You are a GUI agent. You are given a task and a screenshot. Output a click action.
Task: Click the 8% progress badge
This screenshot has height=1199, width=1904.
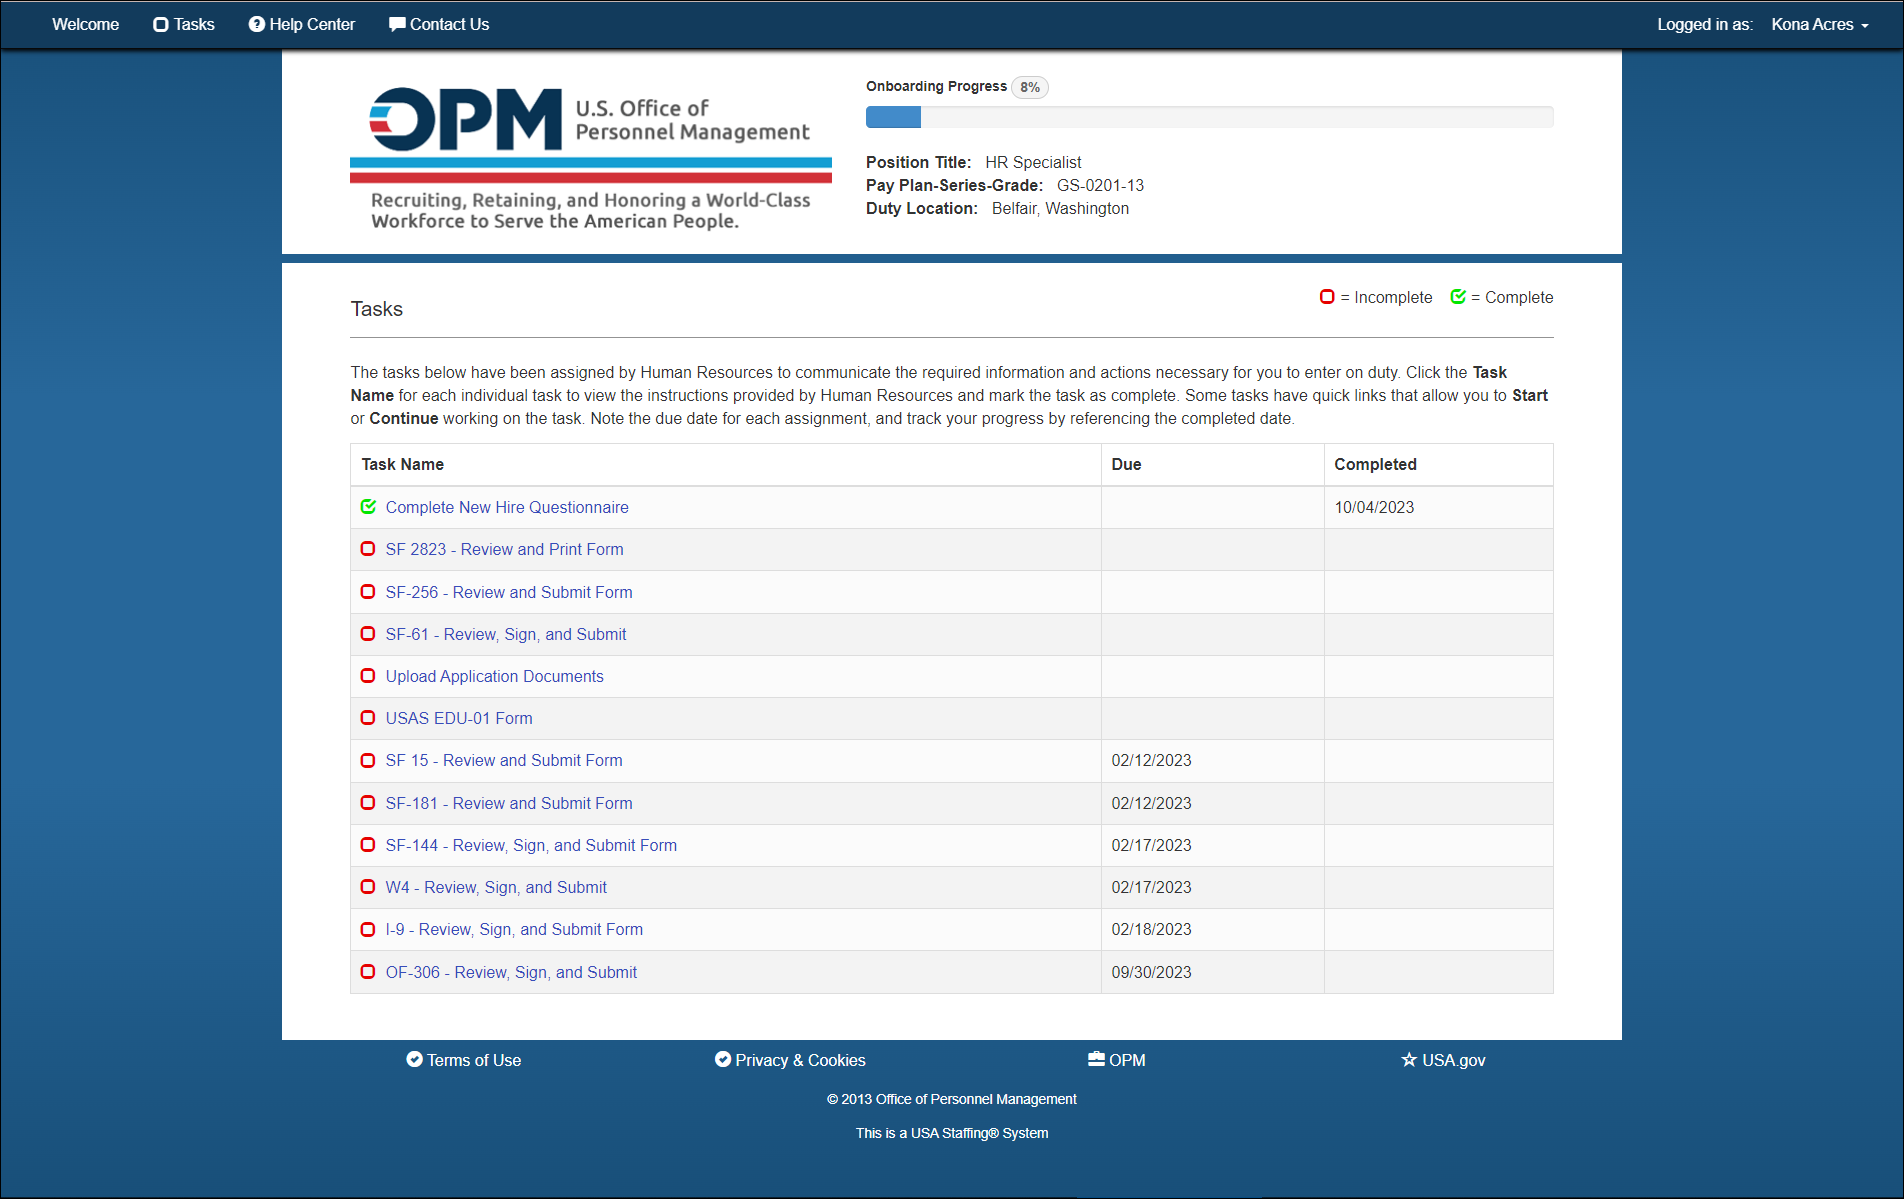(x=1030, y=87)
